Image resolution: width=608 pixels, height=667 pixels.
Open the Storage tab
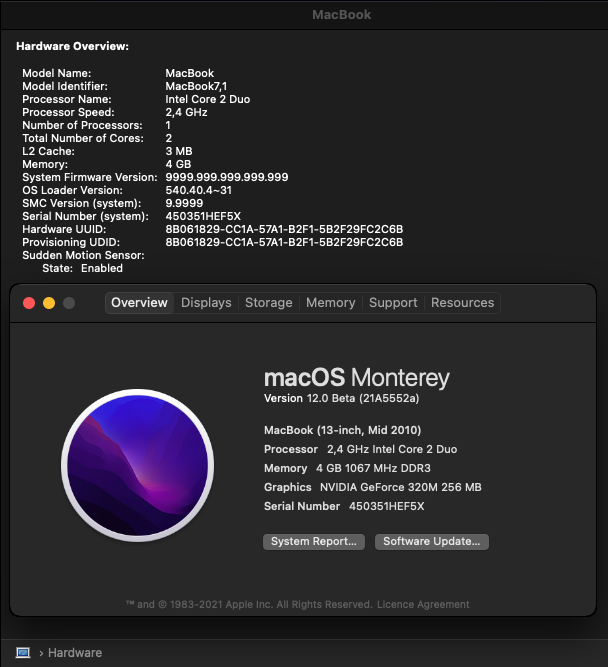(x=268, y=303)
